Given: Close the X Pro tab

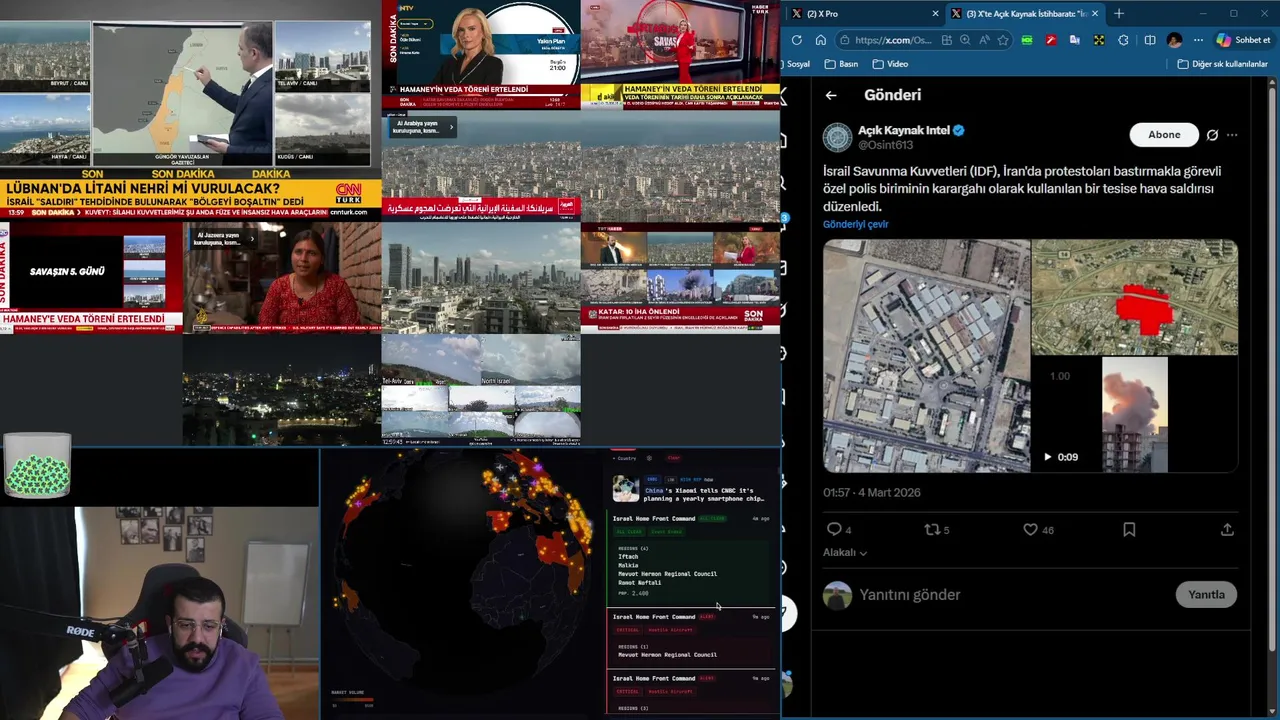Looking at the screenshot, I should [x=935, y=14].
